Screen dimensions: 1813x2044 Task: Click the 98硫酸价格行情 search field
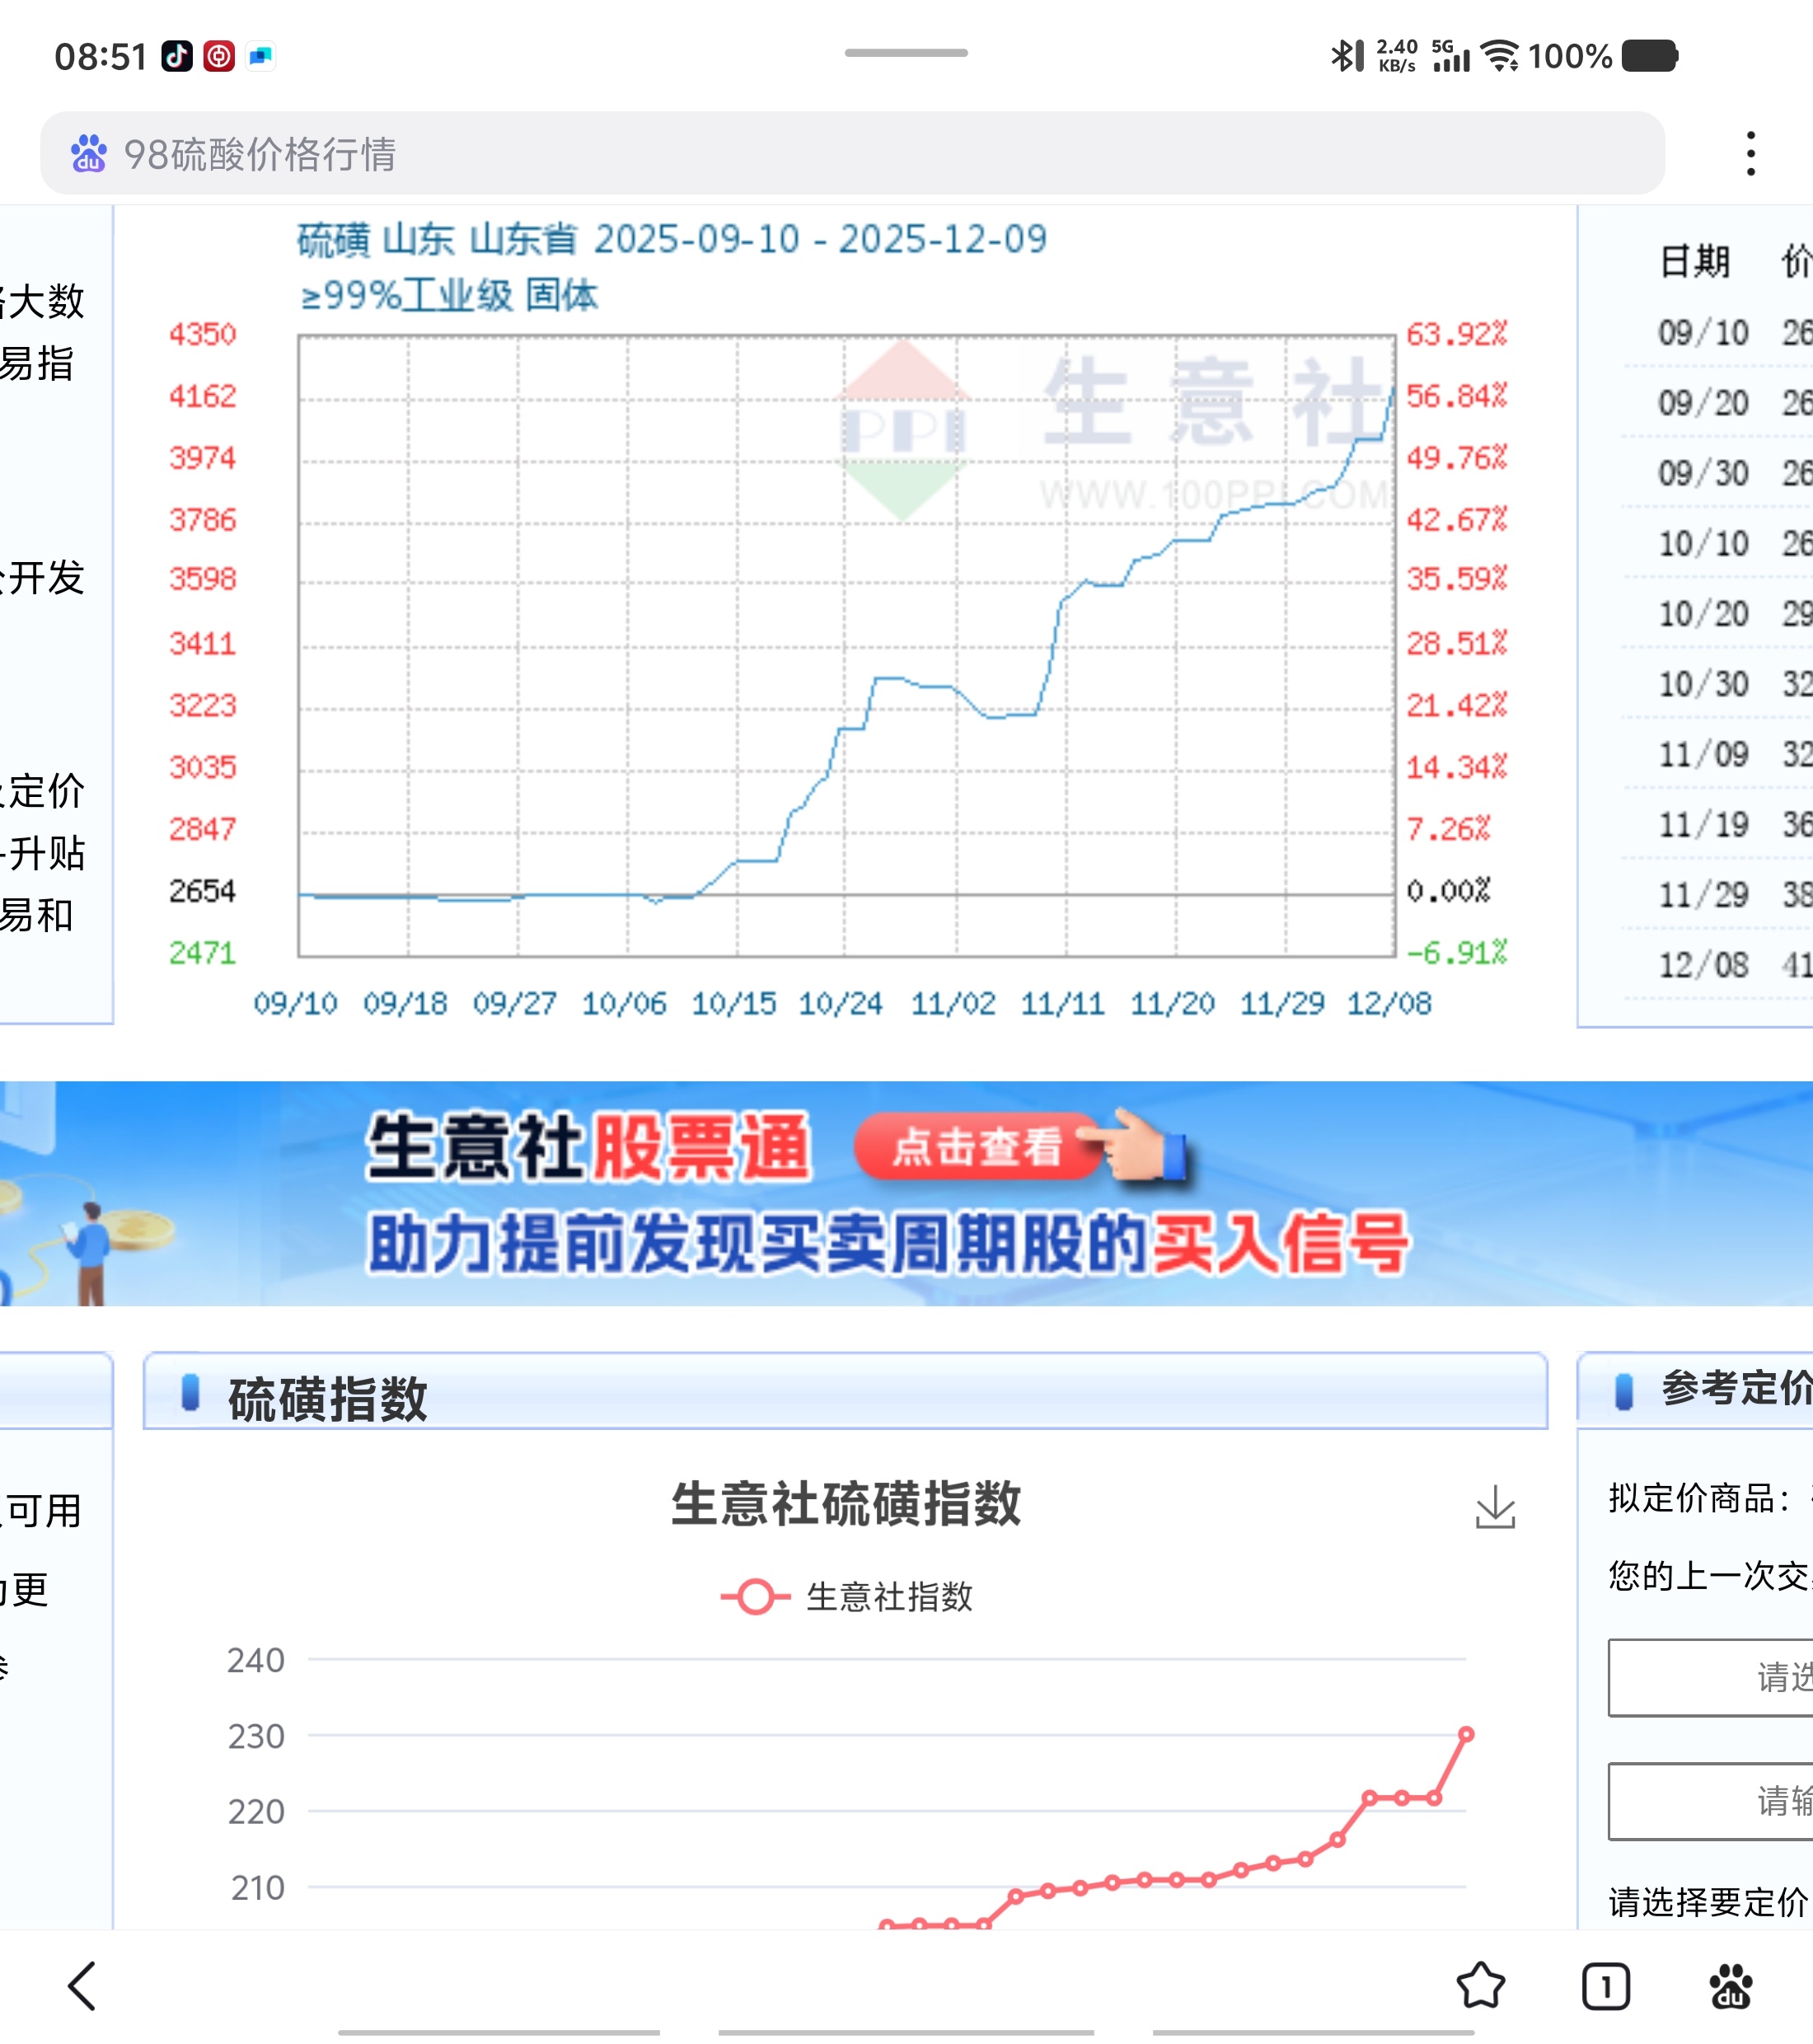[850, 154]
